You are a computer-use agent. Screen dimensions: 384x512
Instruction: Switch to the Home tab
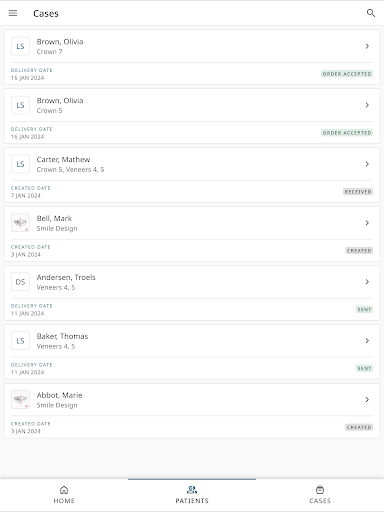point(64,495)
